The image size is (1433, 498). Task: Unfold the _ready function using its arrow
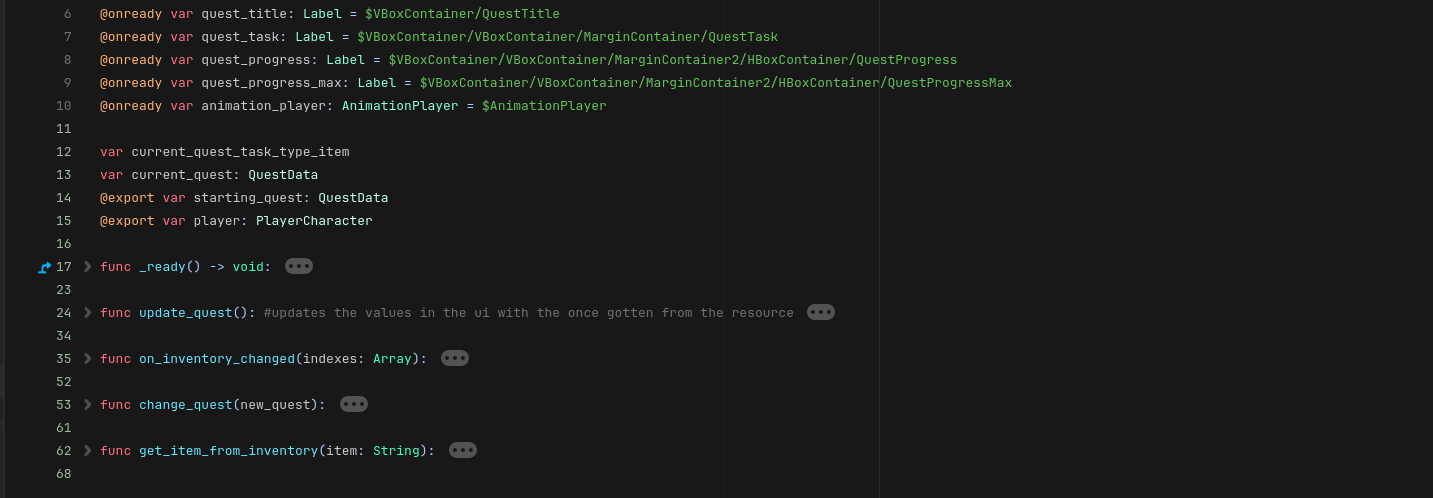[88, 266]
